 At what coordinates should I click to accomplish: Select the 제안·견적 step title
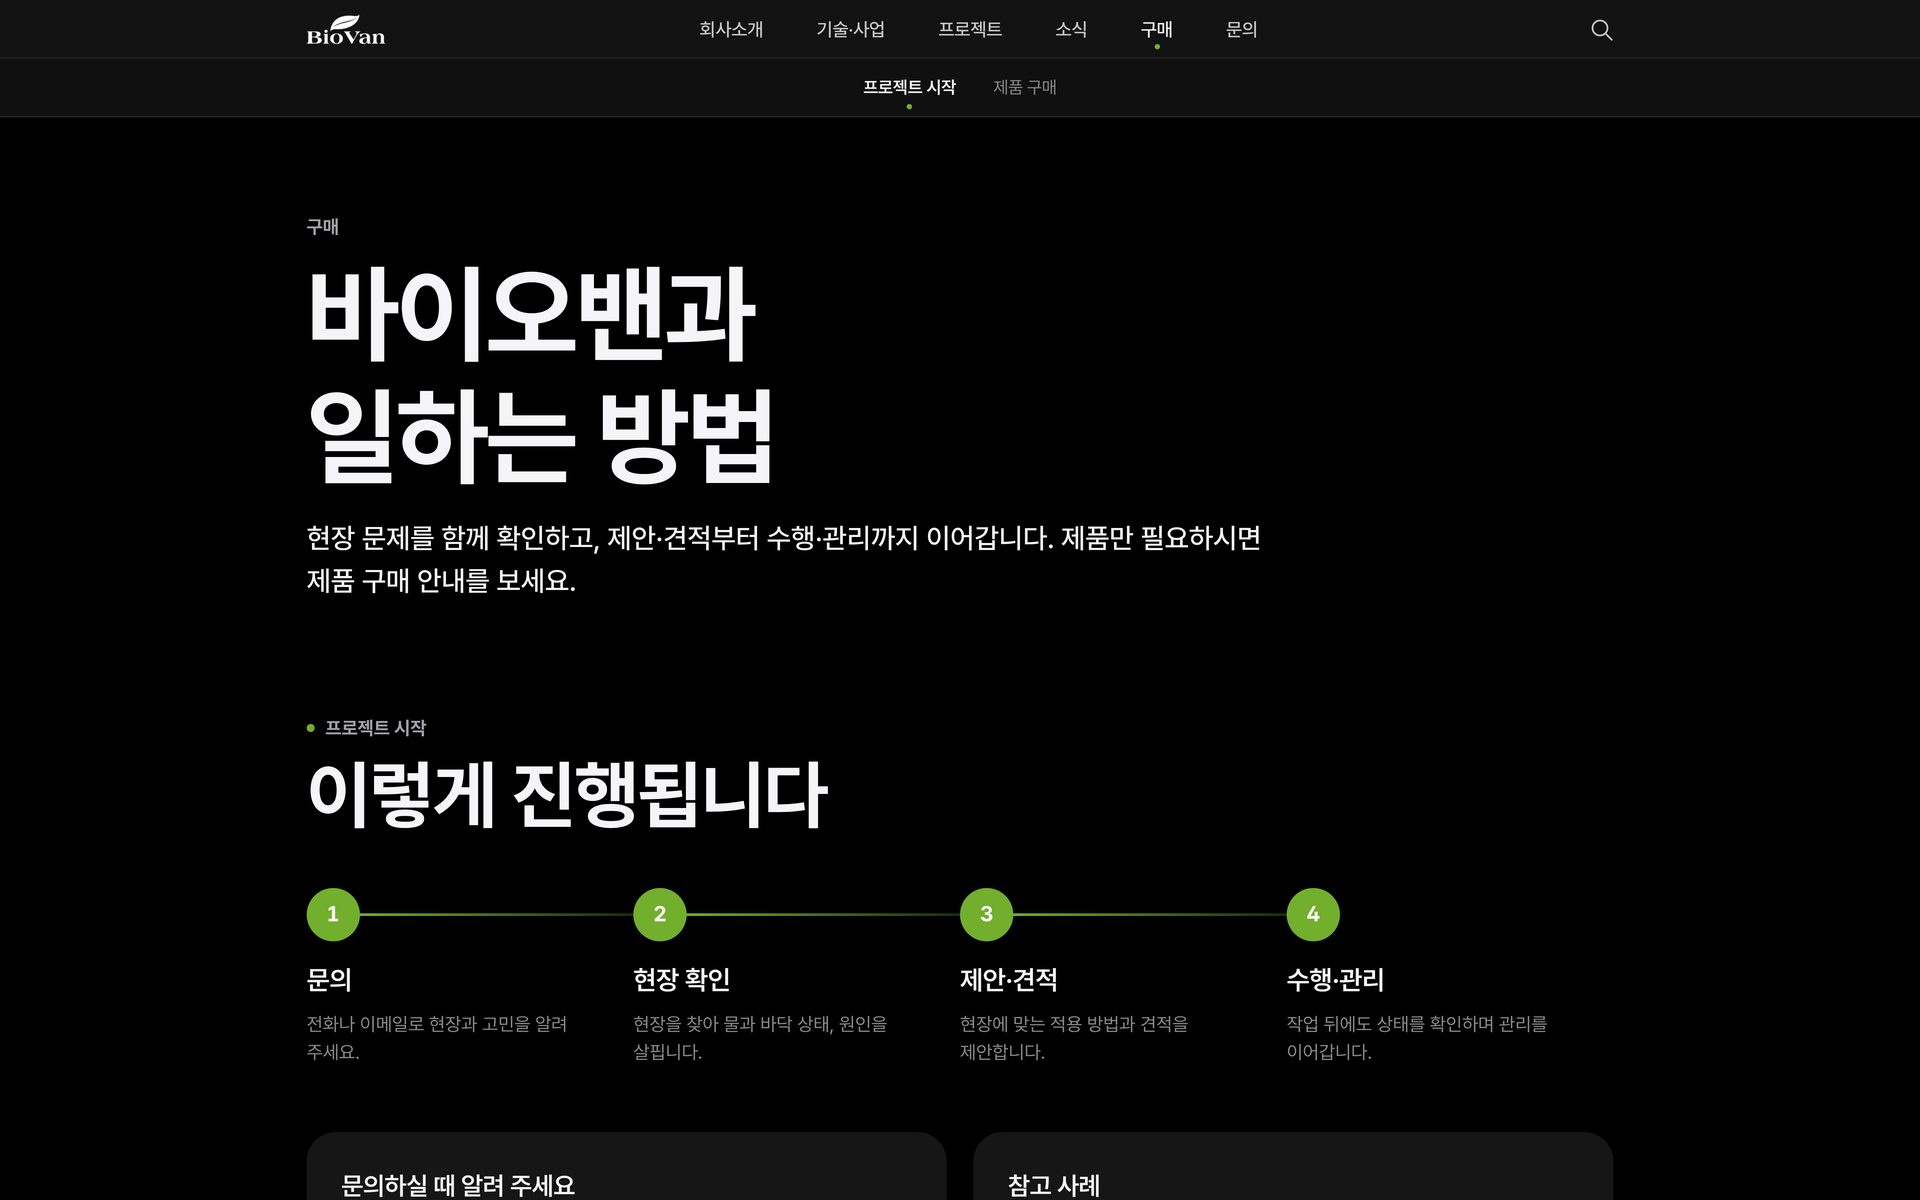pyautogui.click(x=1009, y=979)
